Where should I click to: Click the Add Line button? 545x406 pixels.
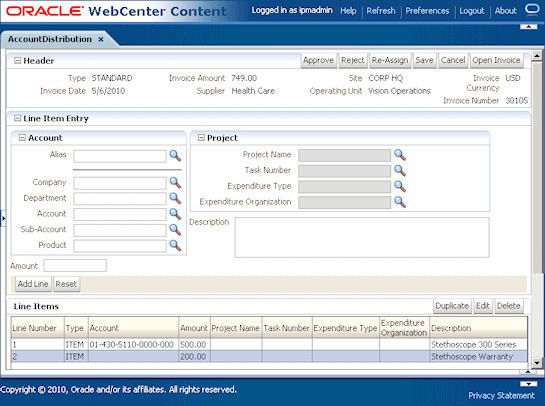point(33,284)
